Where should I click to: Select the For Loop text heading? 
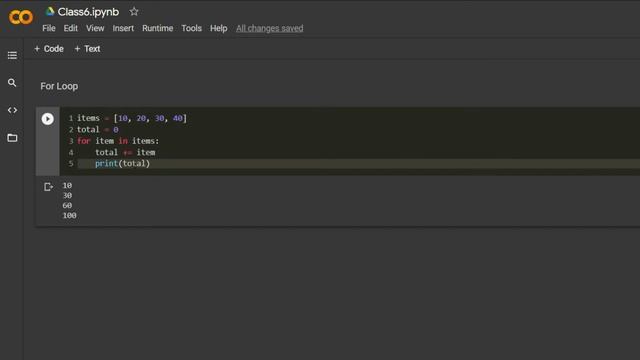pyautogui.click(x=59, y=86)
